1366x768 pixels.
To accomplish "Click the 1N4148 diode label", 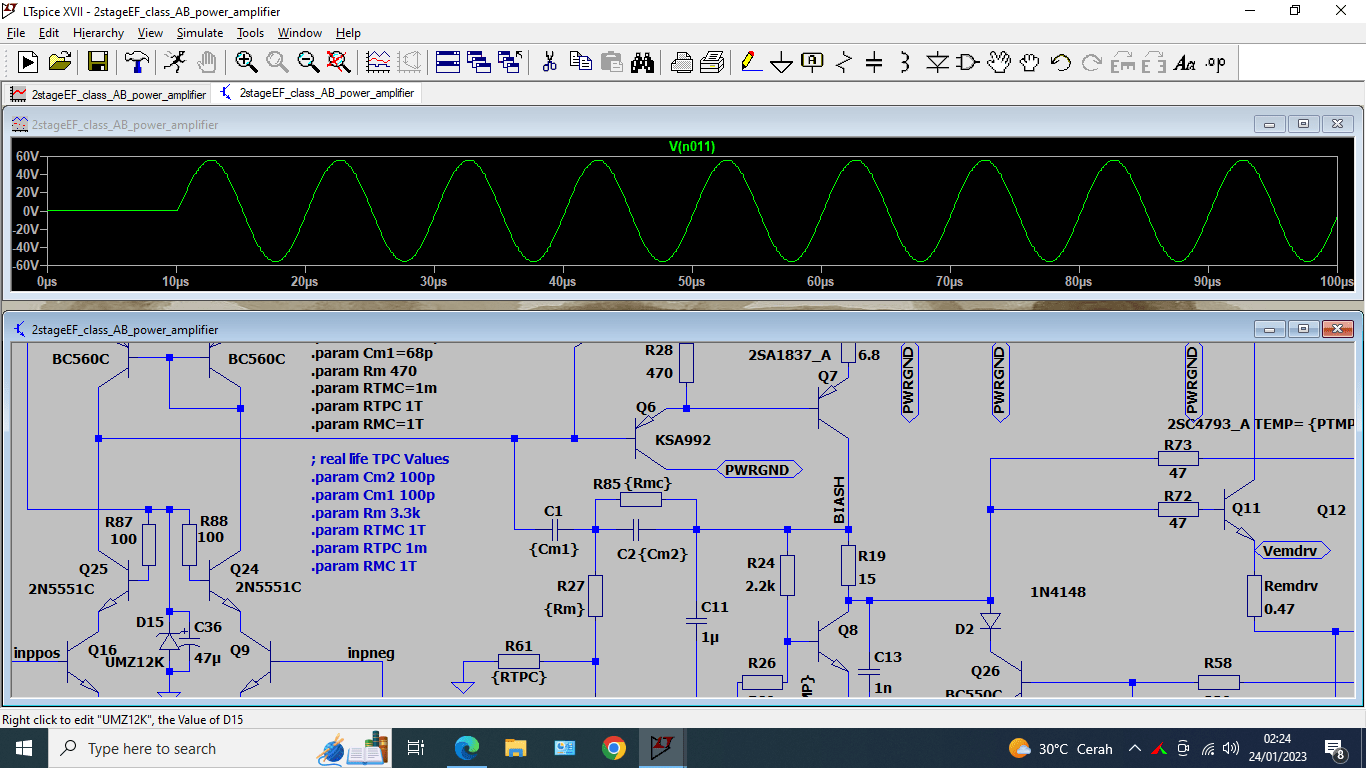I will tap(1058, 592).
